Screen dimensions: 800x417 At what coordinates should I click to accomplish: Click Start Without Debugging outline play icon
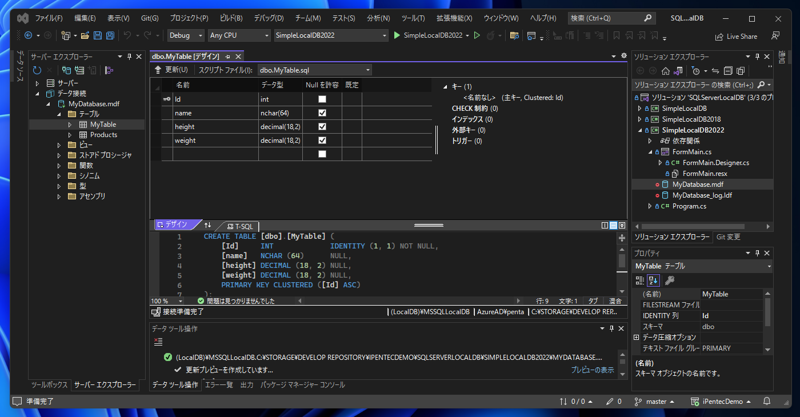477,36
